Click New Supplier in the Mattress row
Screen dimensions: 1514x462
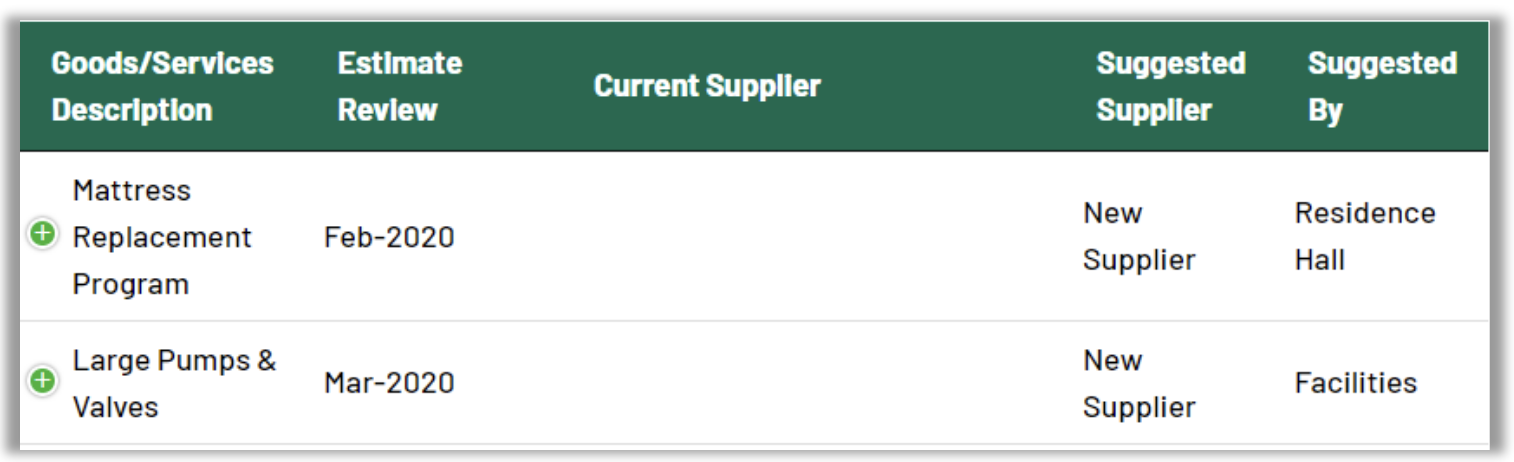[1139, 237]
